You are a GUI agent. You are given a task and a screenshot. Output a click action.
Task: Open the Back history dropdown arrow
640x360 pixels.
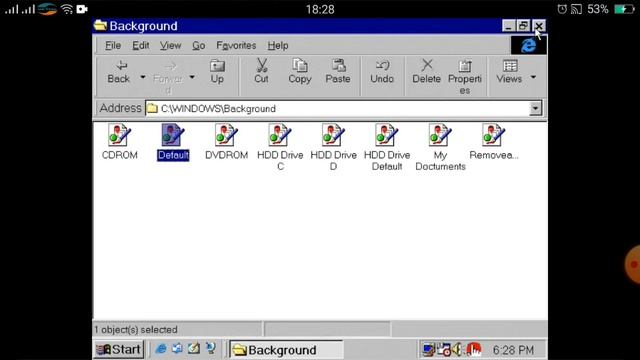pos(143,77)
